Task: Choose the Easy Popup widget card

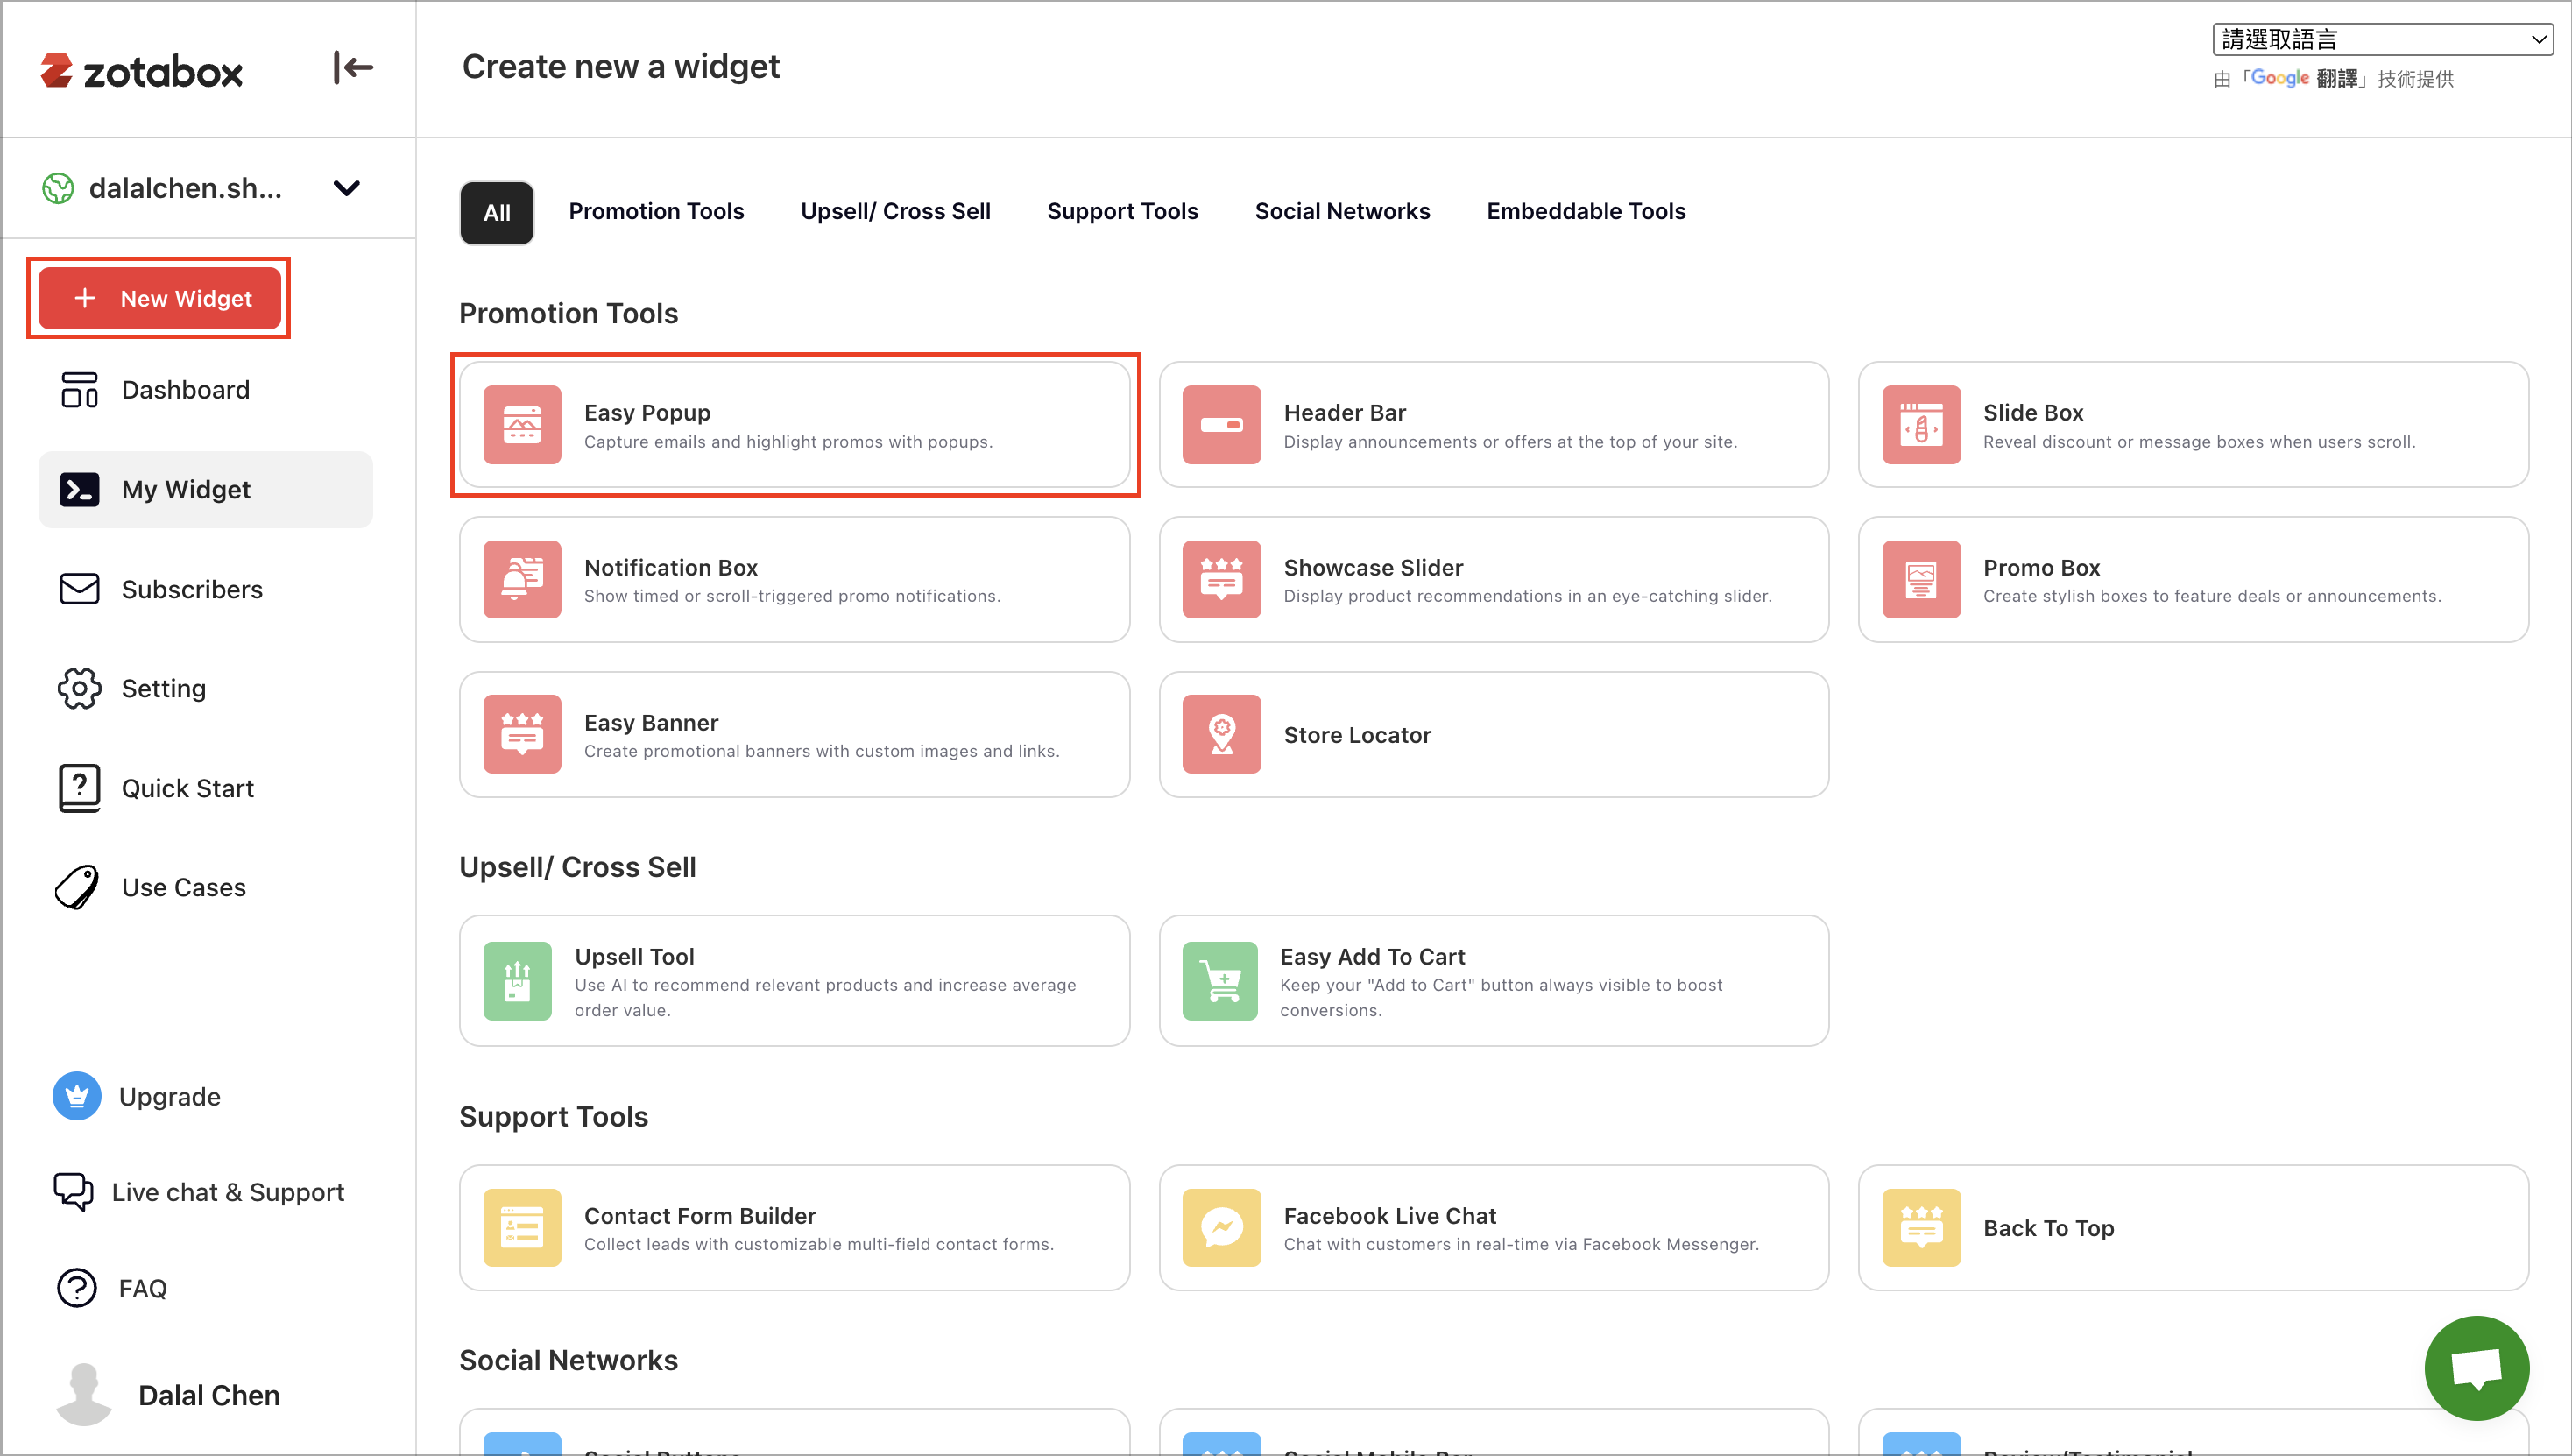Action: [x=795, y=425]
